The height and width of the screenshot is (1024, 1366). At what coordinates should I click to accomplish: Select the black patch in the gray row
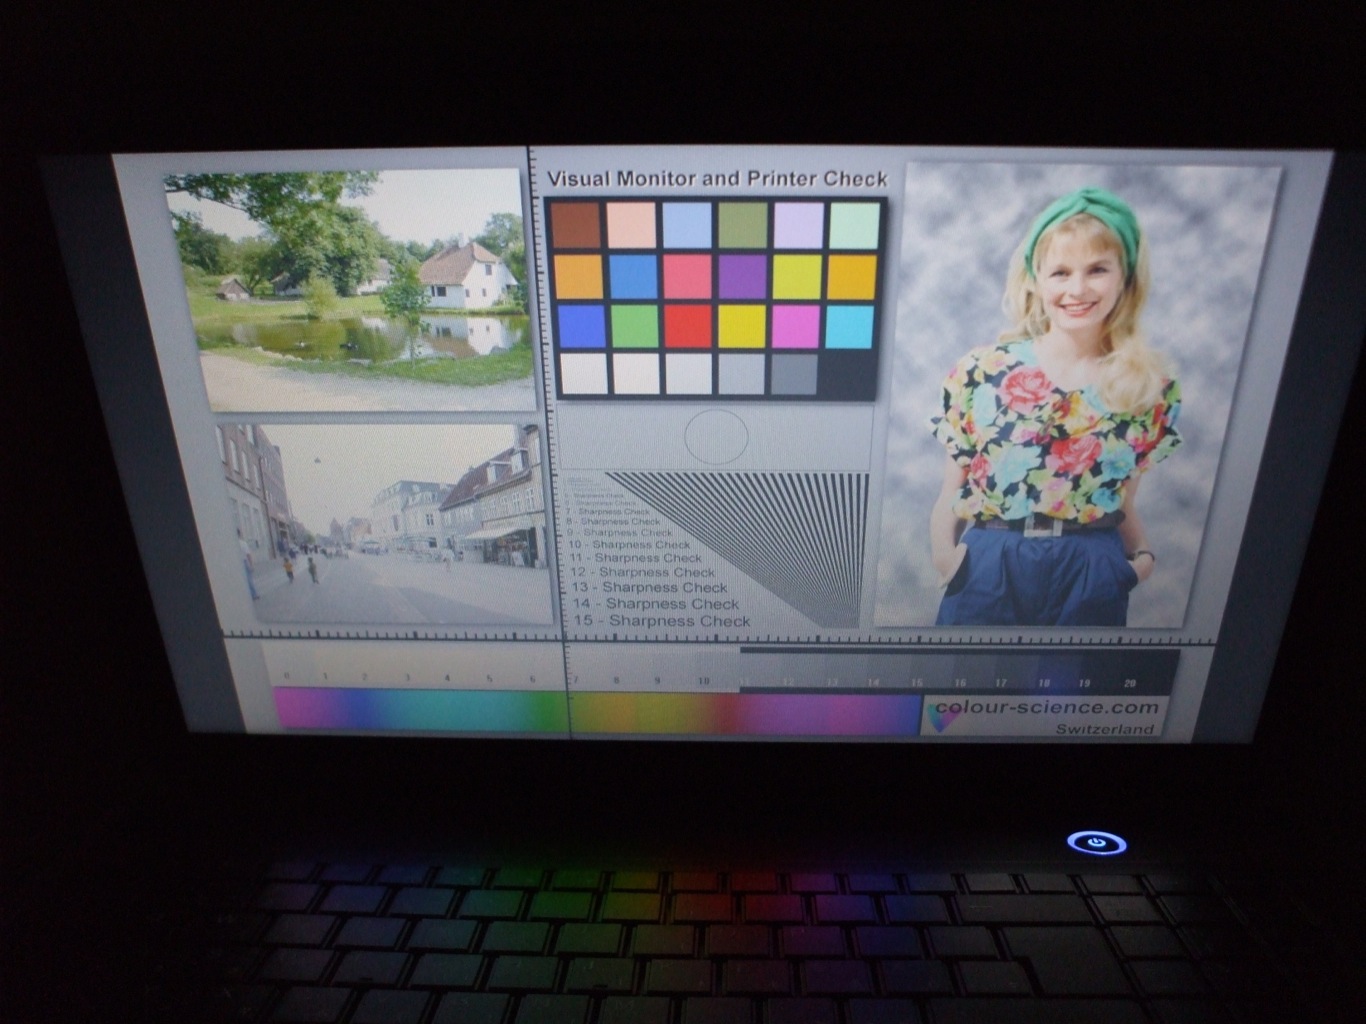point(847,374)
